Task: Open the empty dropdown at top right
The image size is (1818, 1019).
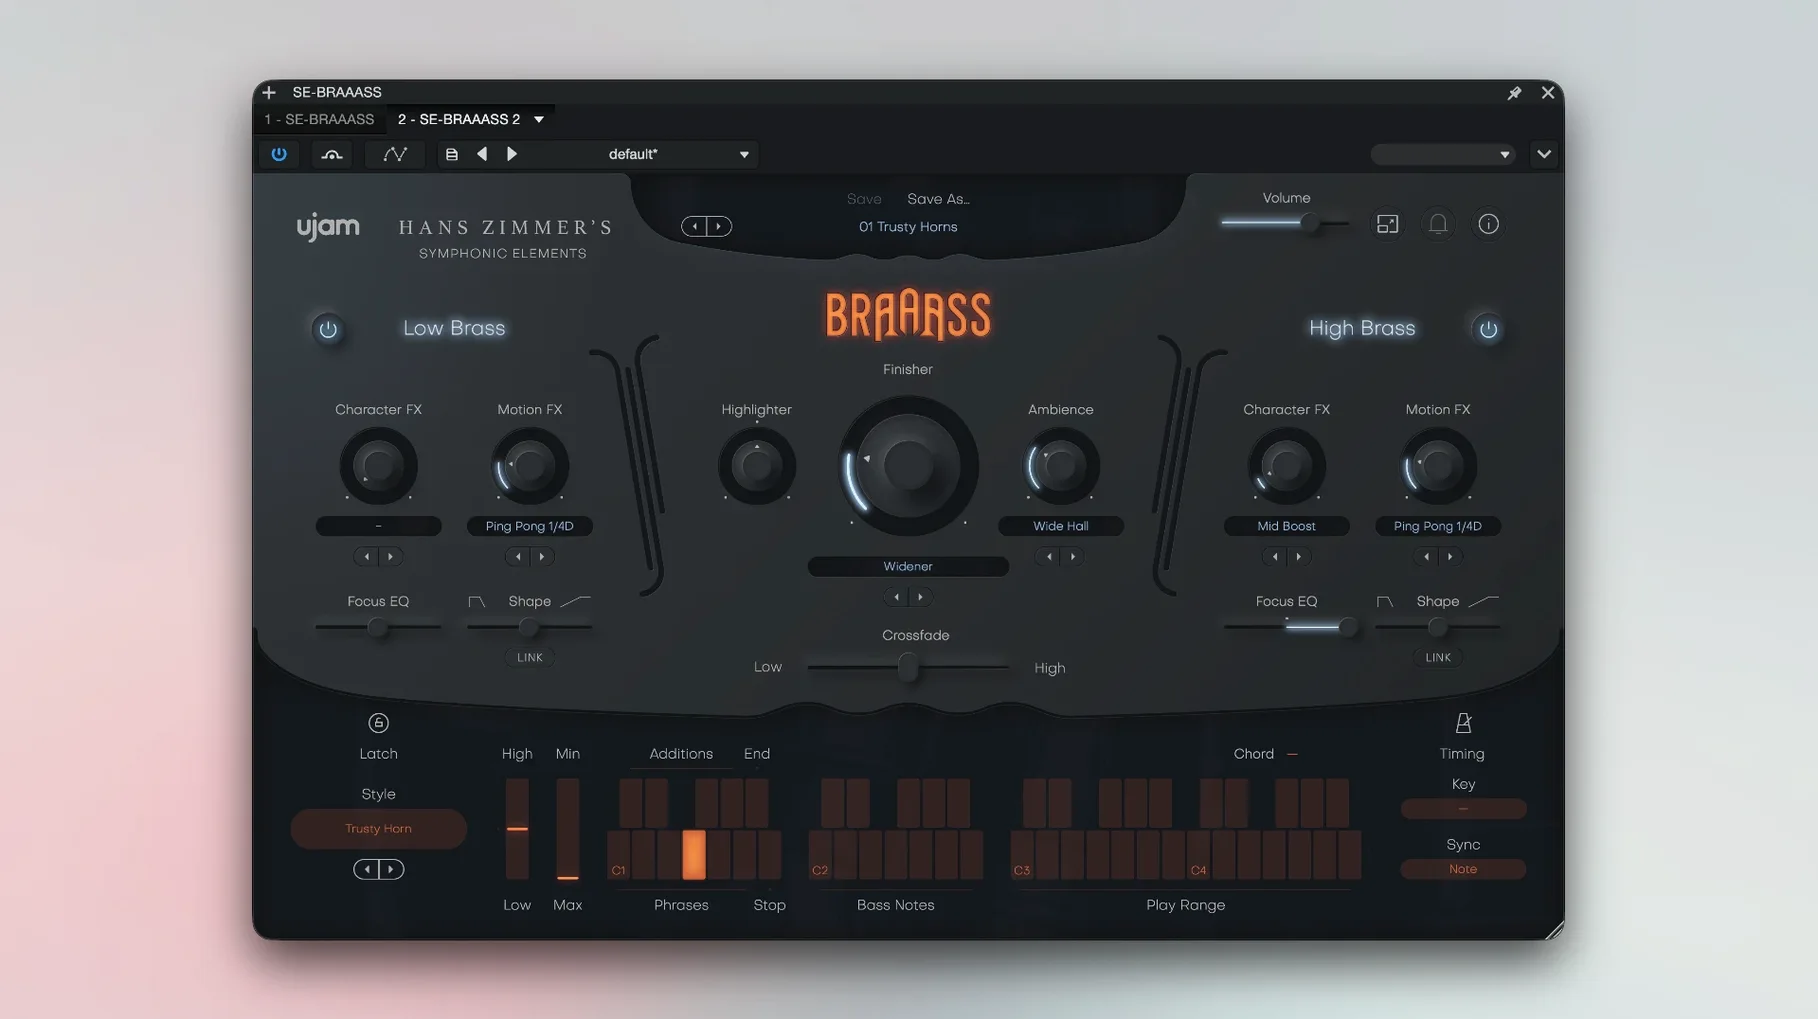Action: tap(1443, 154)
